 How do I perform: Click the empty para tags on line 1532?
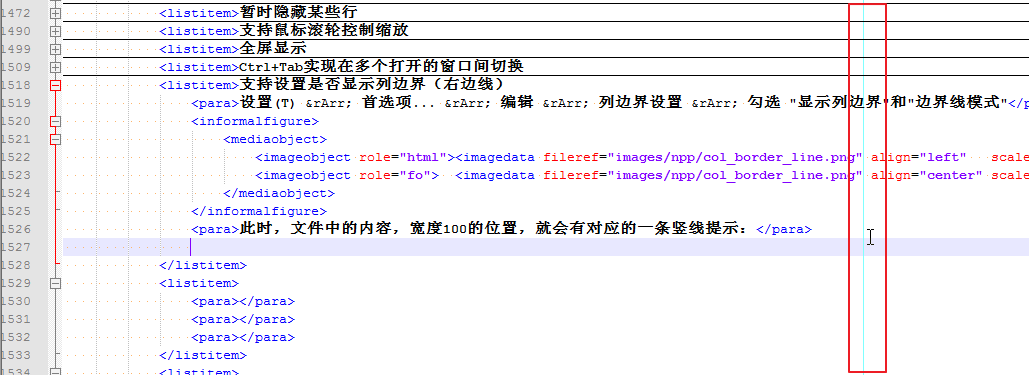(x=243, y=338)
